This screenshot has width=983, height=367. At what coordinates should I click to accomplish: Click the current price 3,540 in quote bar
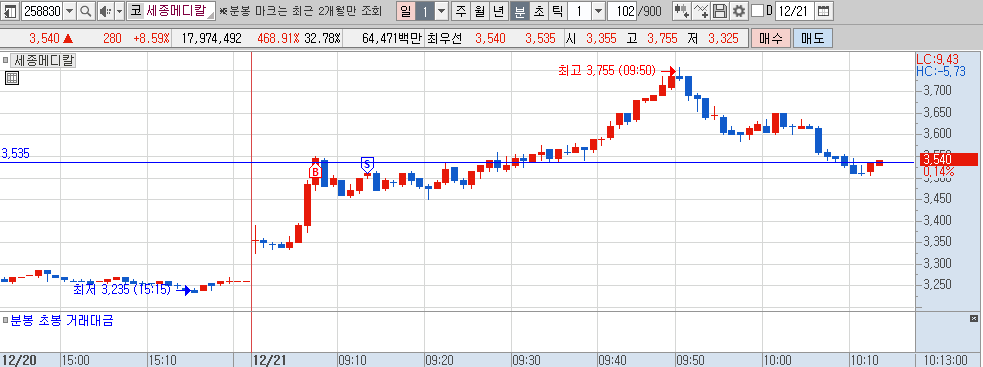pyautogui.click(x=44, y=38)
